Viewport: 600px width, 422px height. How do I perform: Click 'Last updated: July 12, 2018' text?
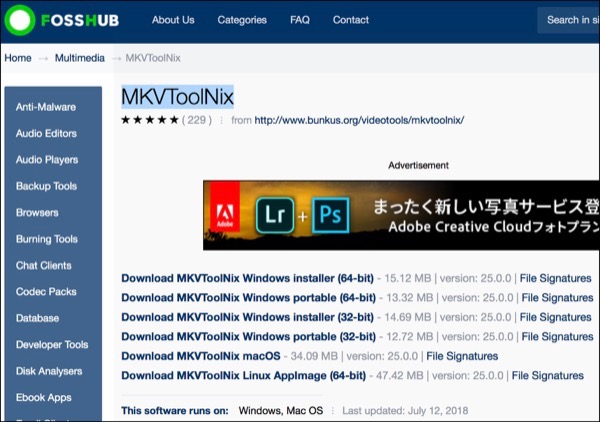point(405,411)
